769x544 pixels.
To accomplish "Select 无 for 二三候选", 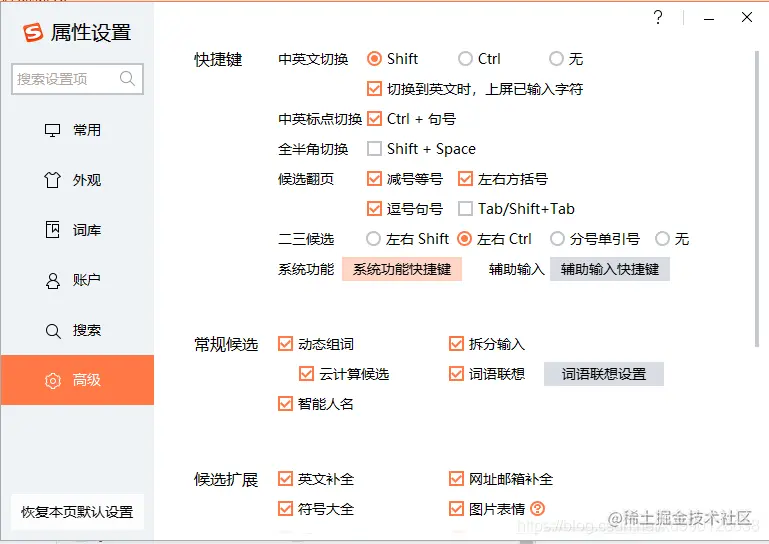I will [x=662, y=239].
